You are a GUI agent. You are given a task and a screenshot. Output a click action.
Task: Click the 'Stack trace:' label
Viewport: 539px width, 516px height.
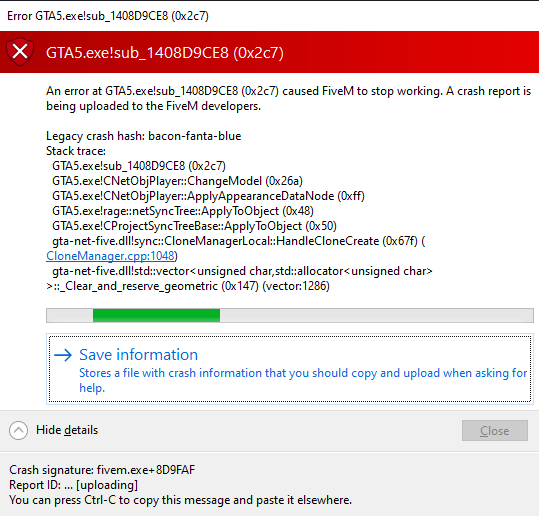[76, 151]
